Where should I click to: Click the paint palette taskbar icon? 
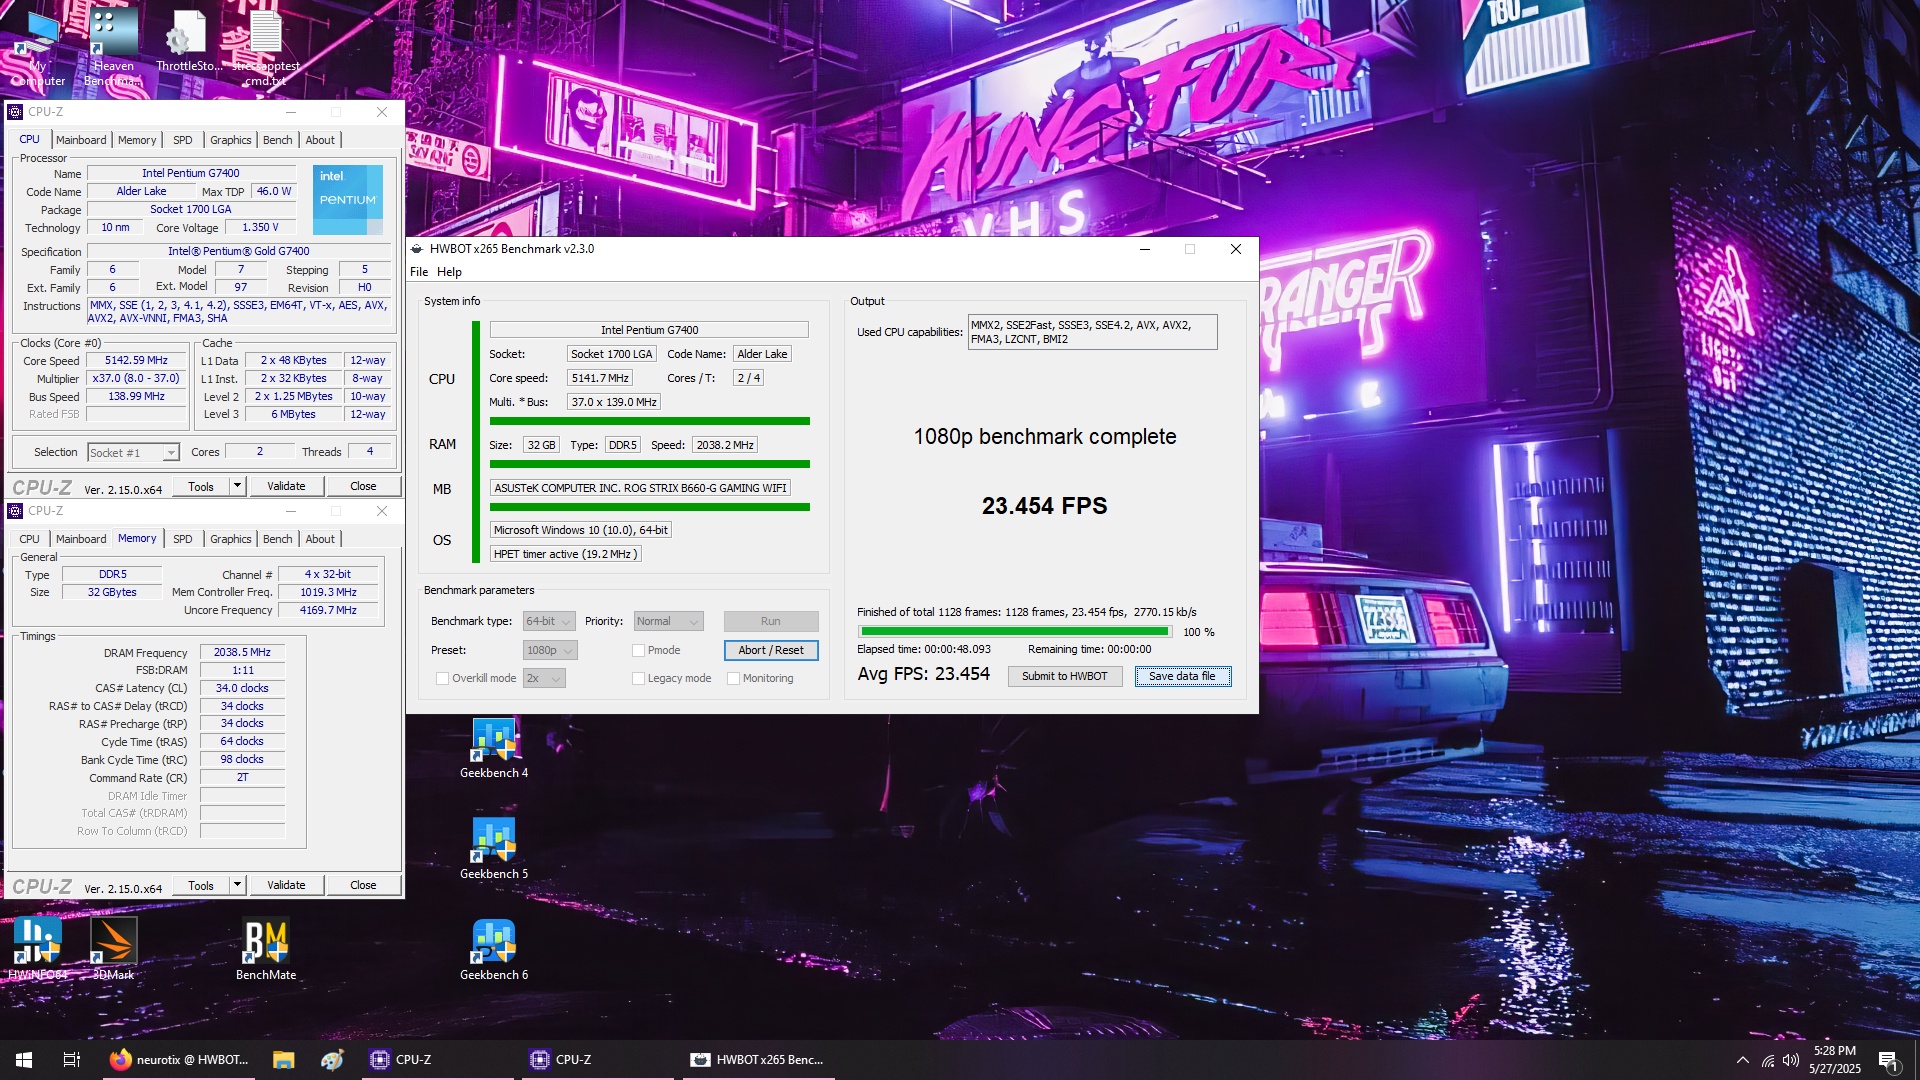[x=333, y=1060]
